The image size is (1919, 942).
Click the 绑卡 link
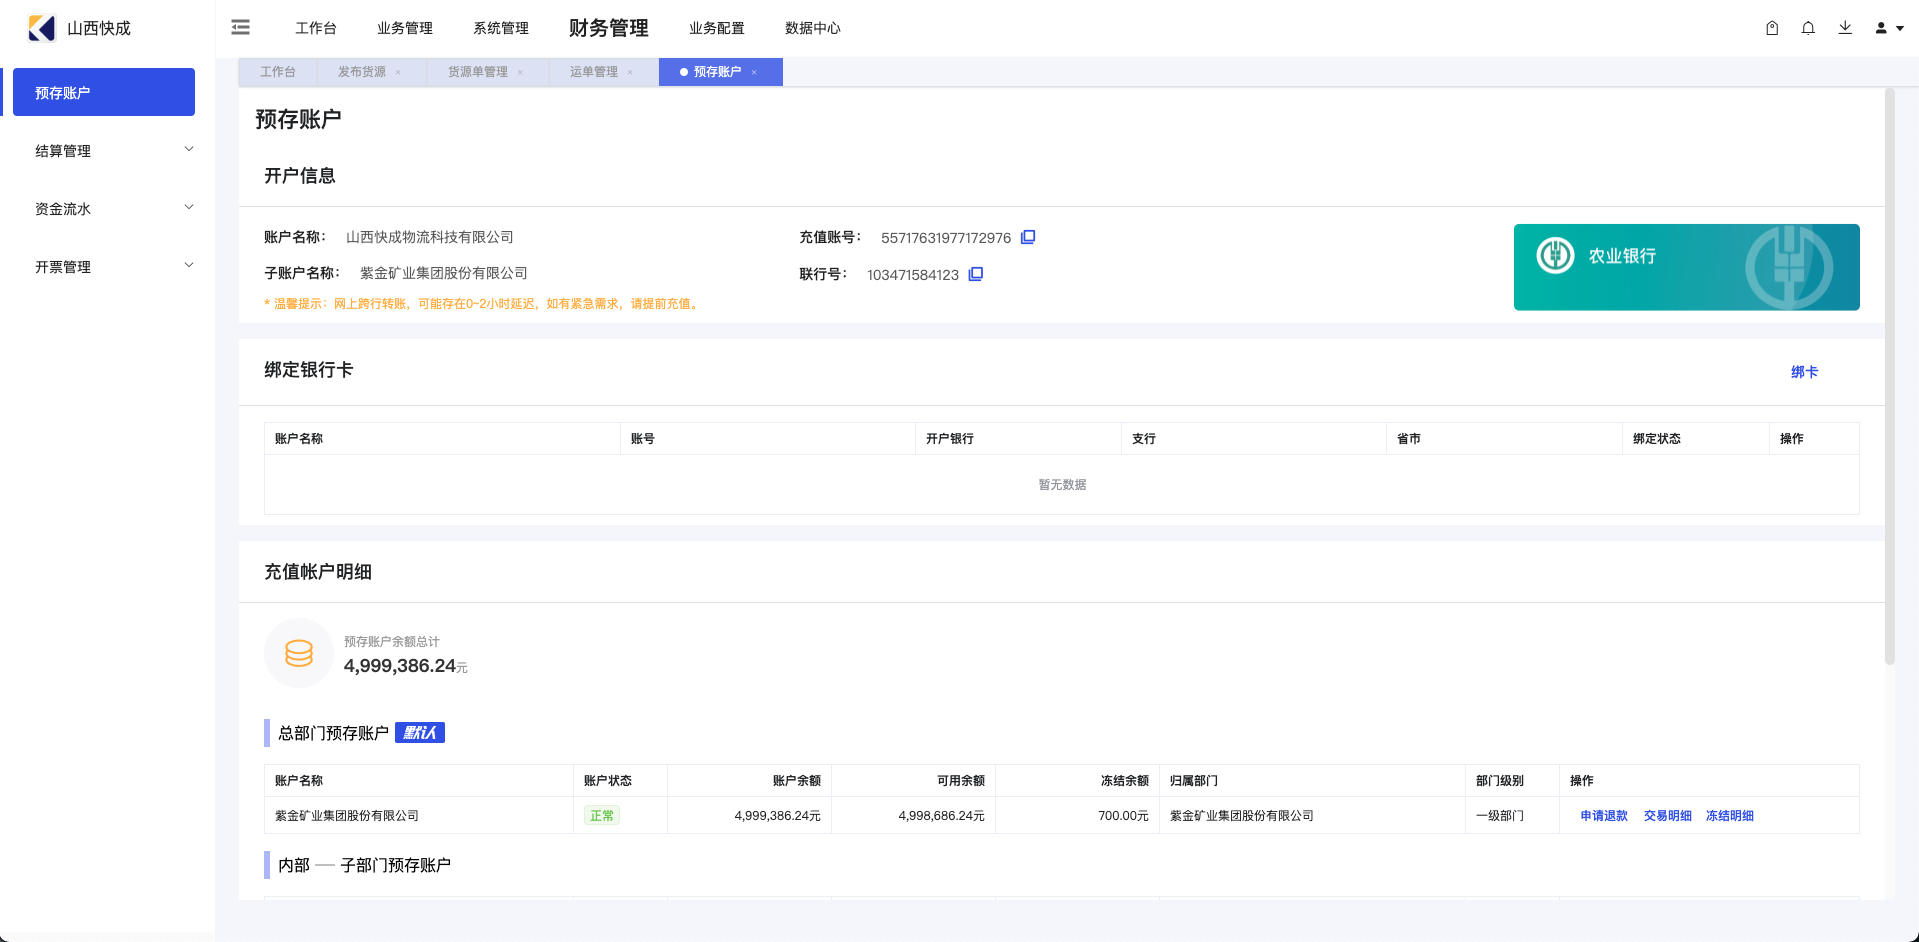click(1805, 372)
